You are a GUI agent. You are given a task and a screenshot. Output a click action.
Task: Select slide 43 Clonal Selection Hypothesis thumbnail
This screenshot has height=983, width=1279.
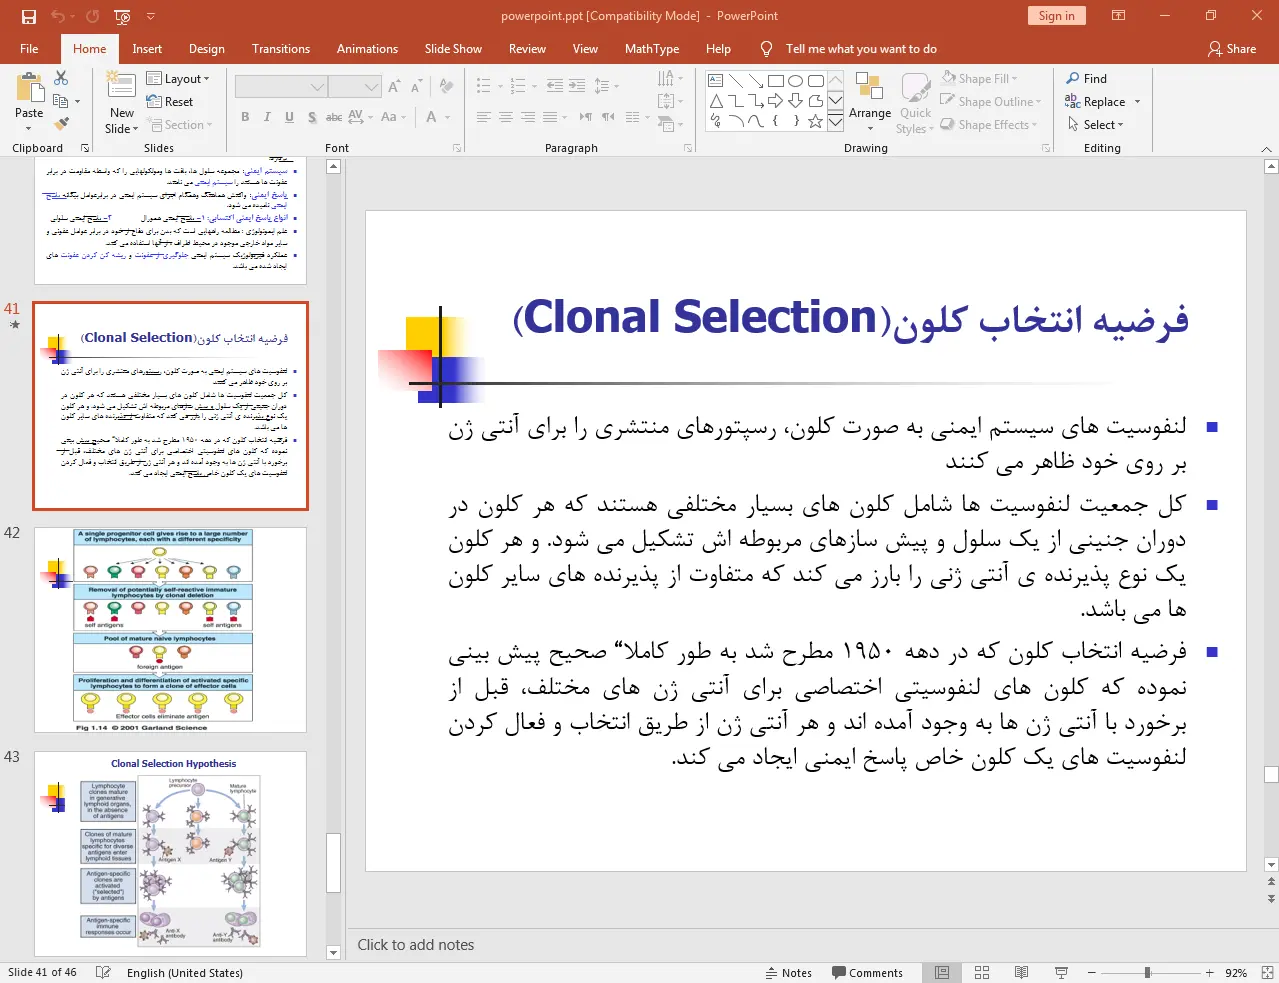[x=170, y=853]
